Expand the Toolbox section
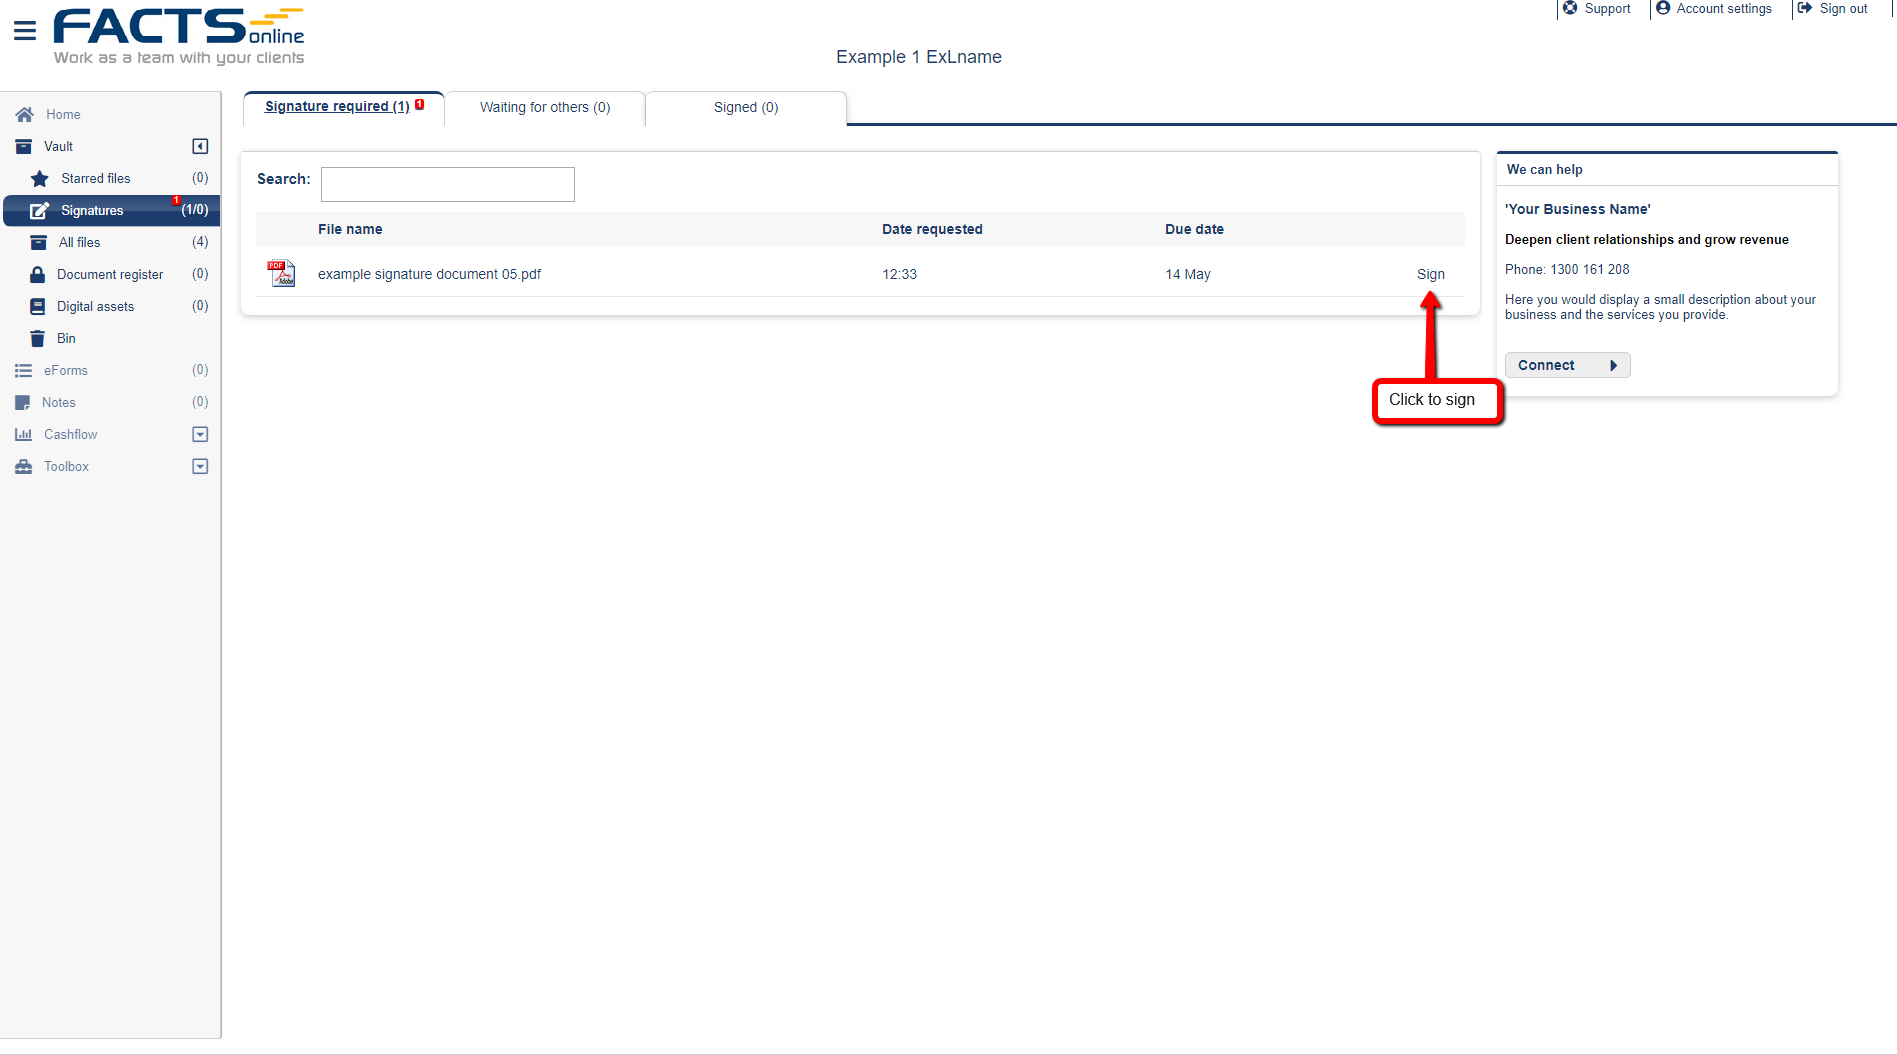 pos(200,466)
